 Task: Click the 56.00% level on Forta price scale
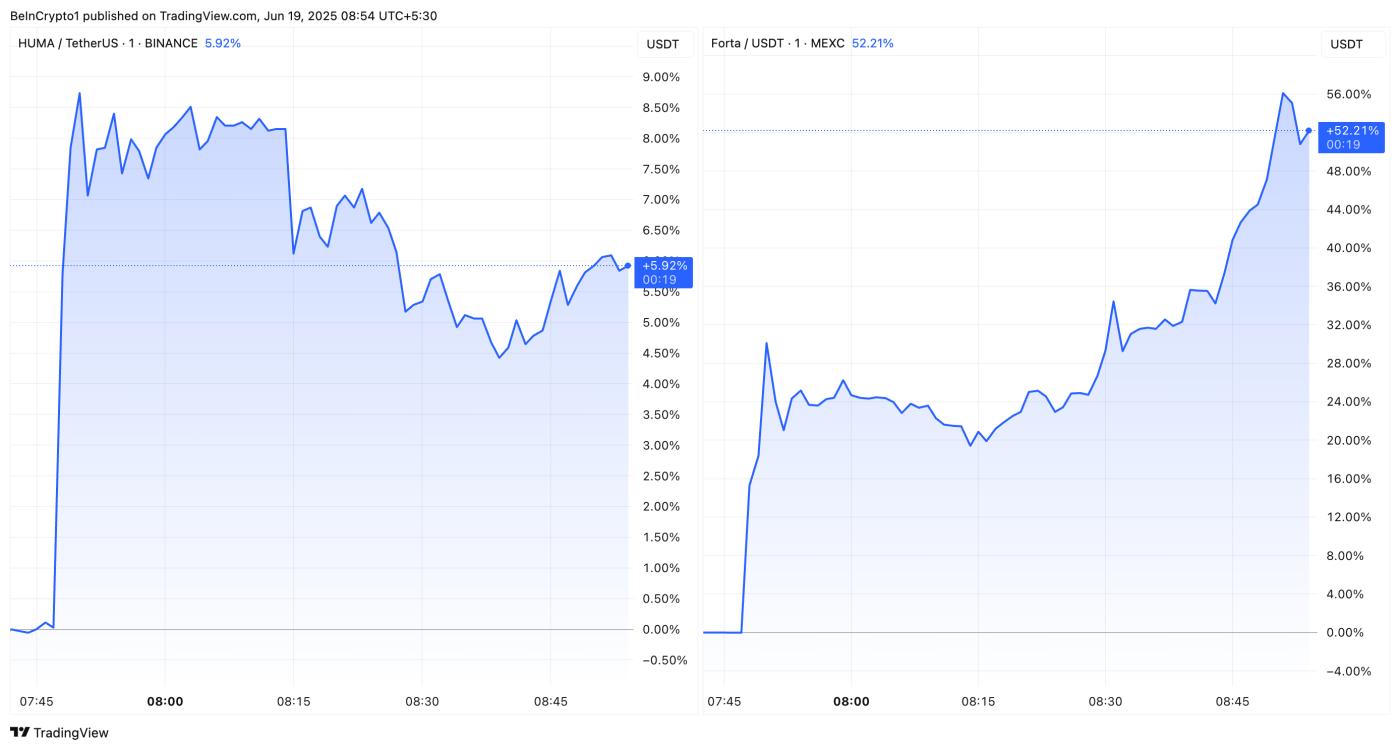click(1347, 94)
